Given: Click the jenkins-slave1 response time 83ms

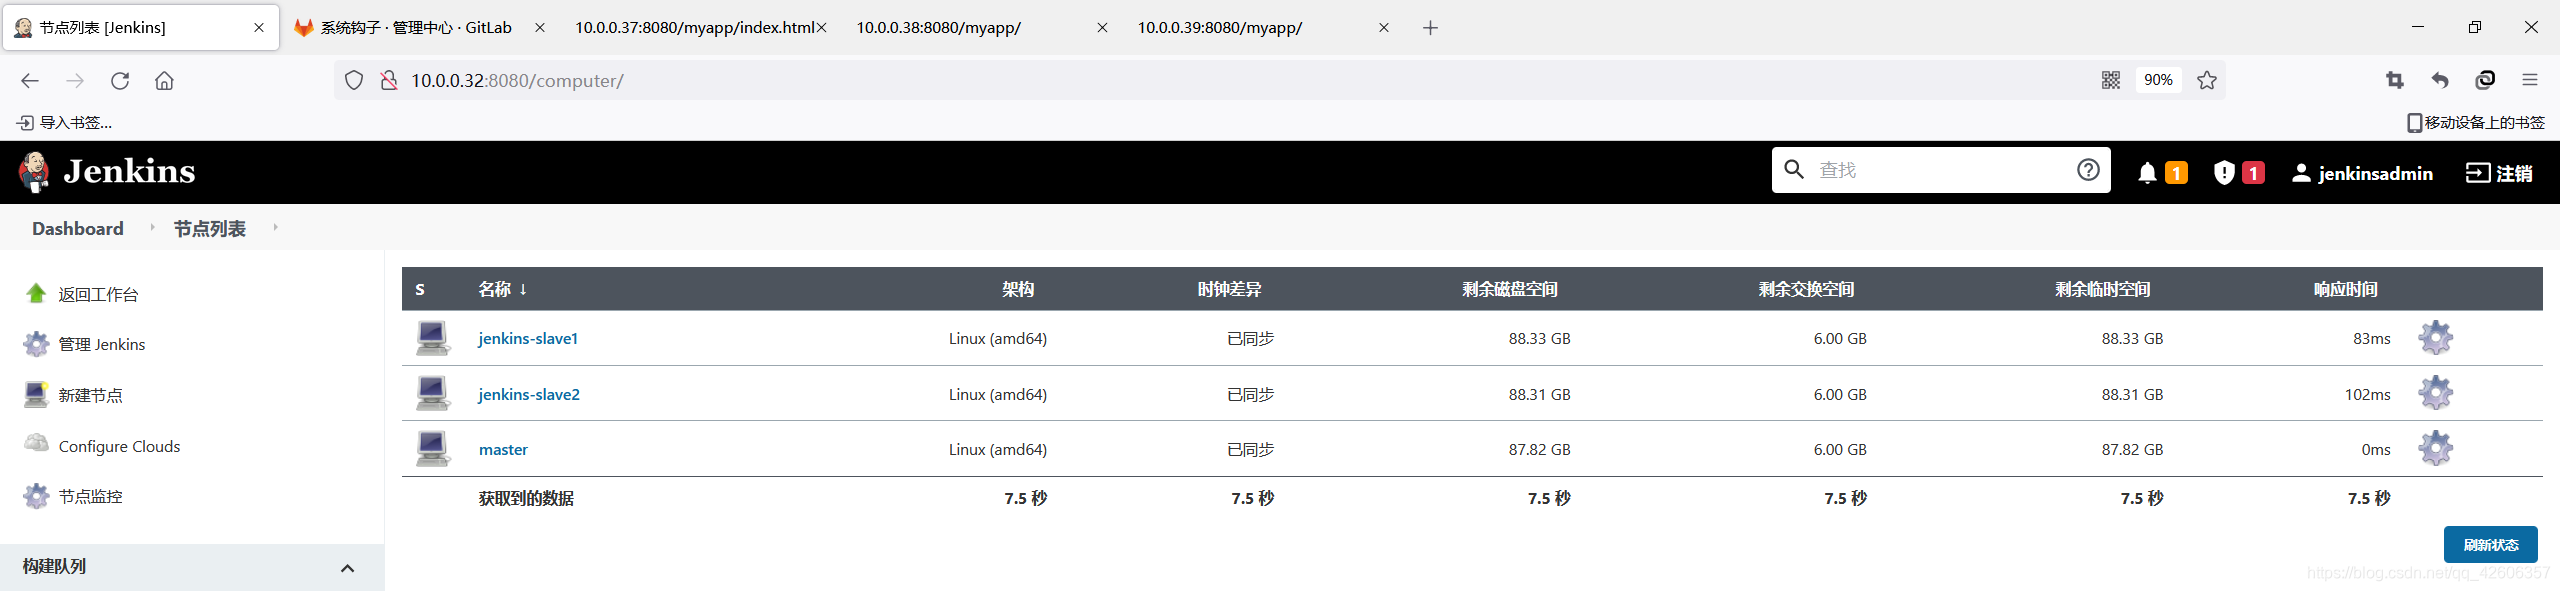Looking at the screenshot, I should [x=2371, y=338].
